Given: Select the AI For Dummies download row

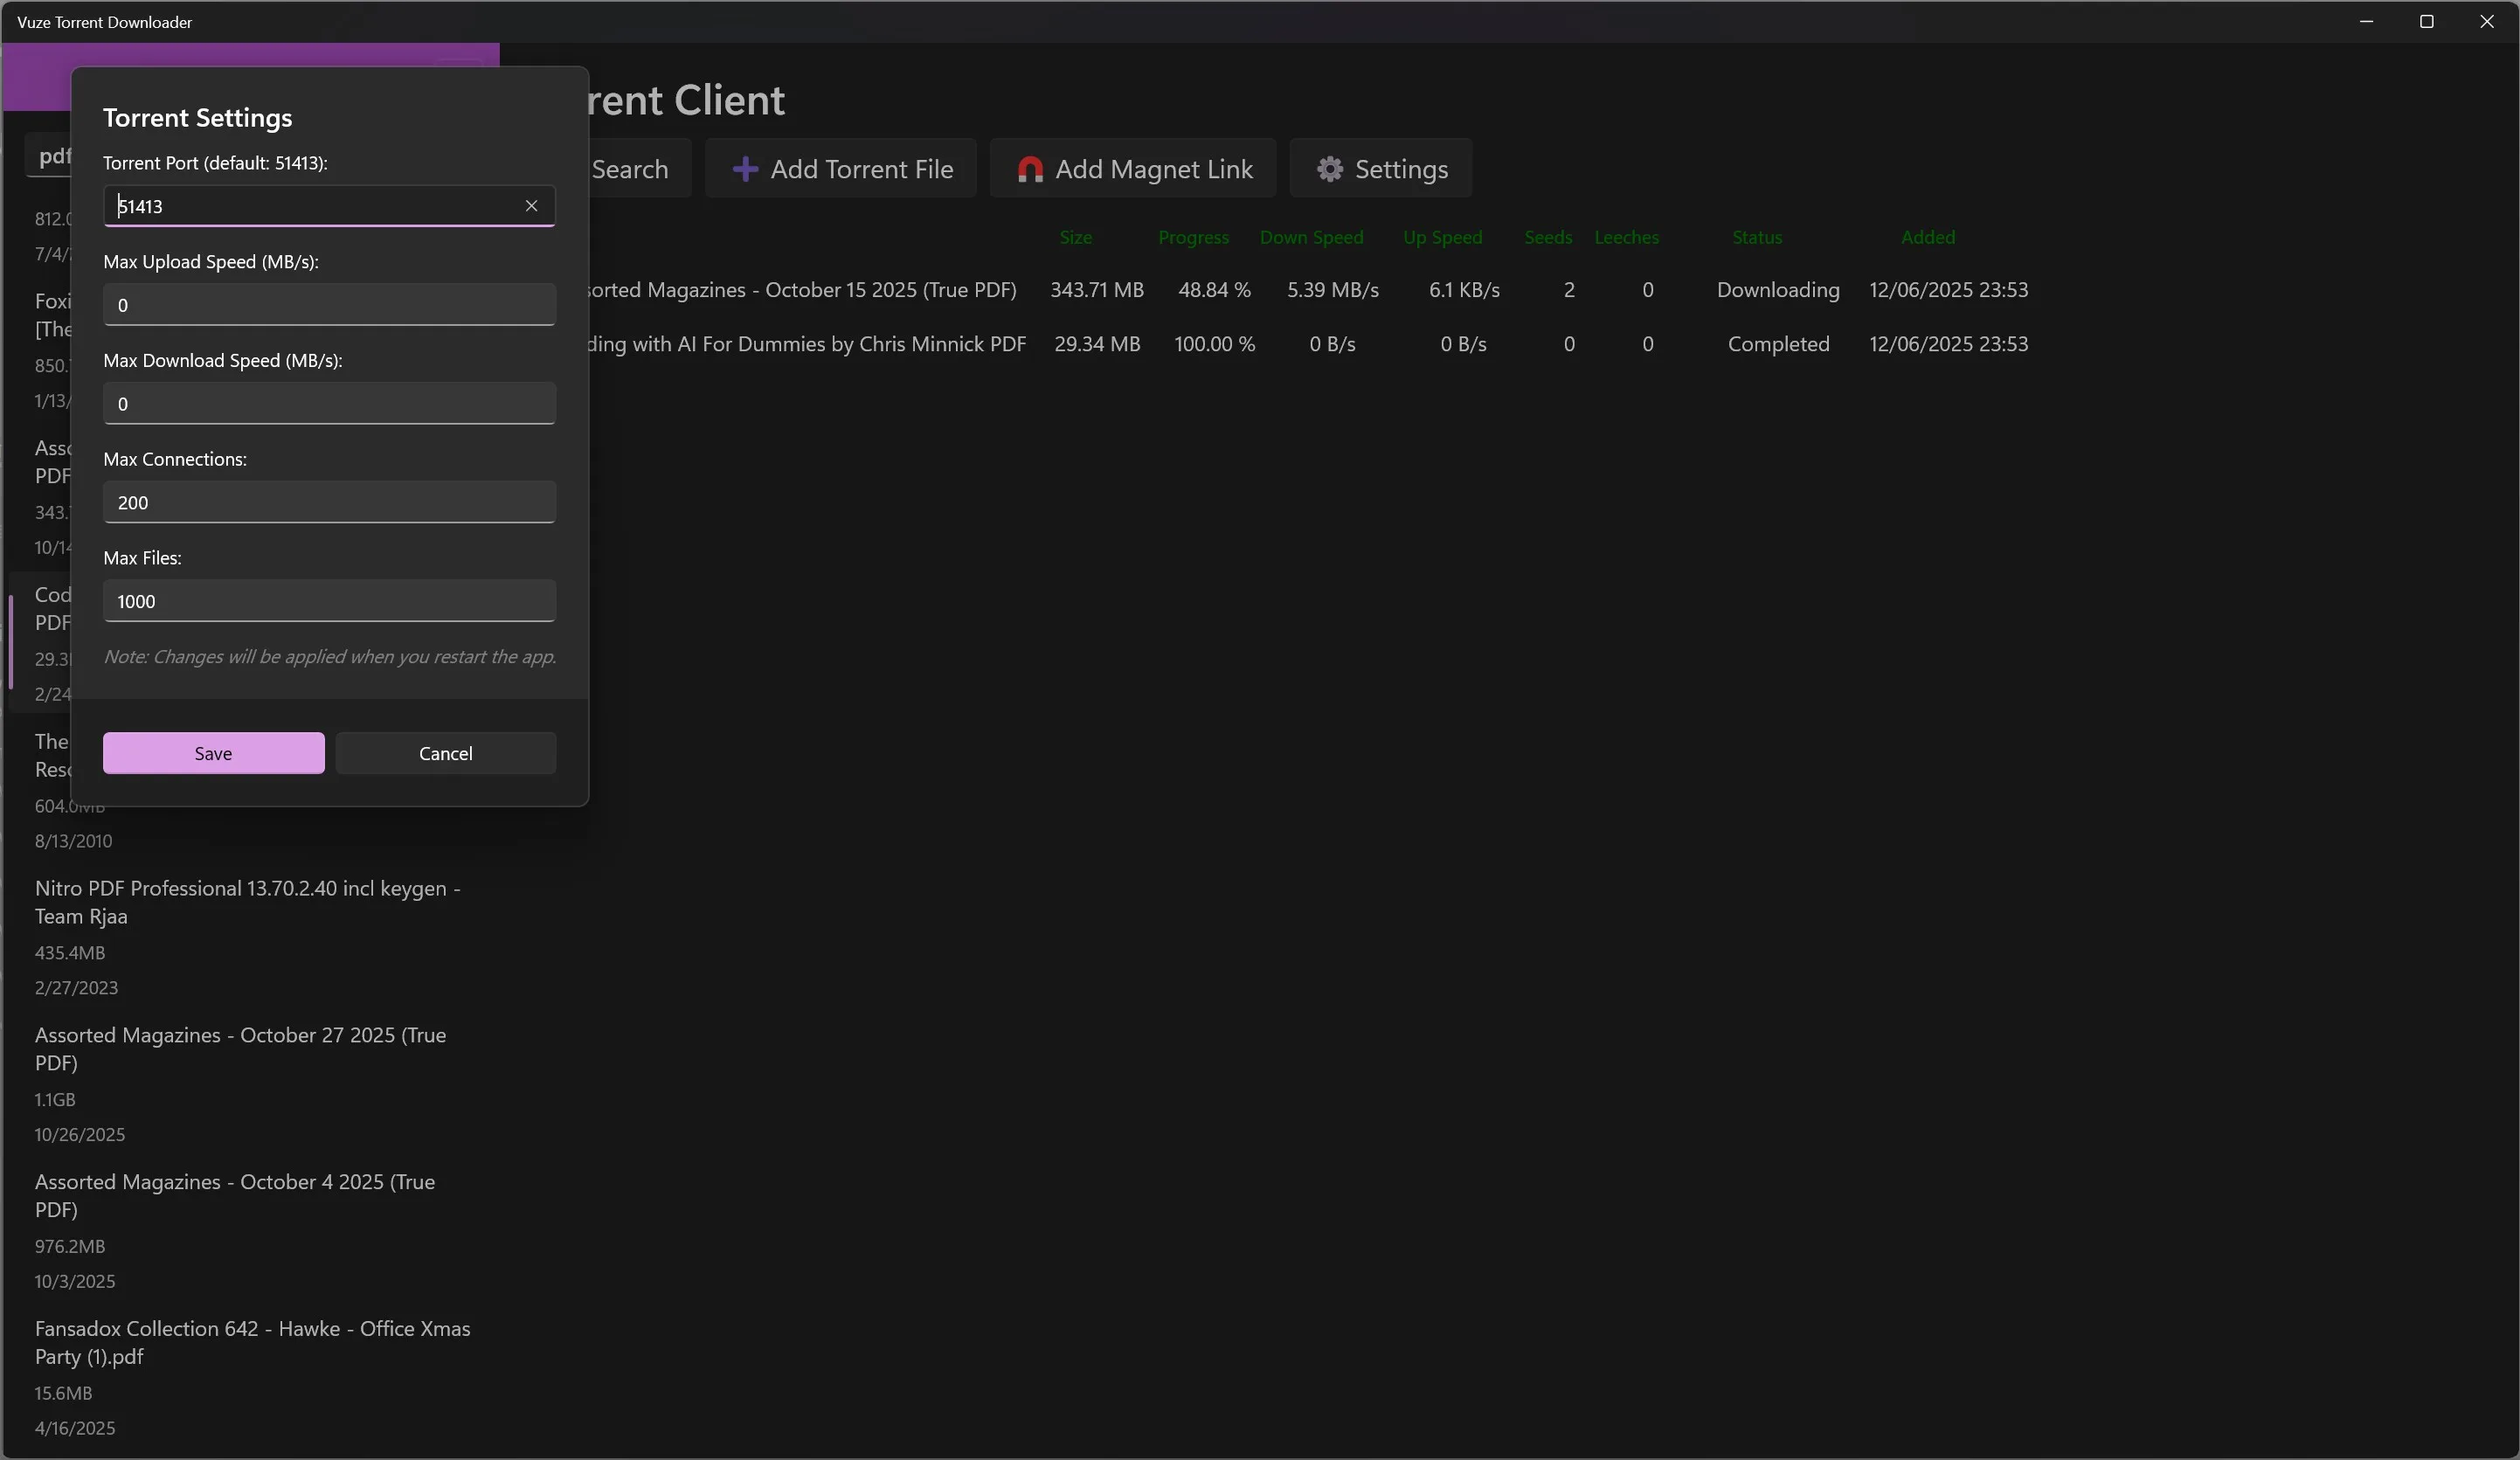Looking at the screenshot, I should pyautogui.click(x=1310, y=344).
